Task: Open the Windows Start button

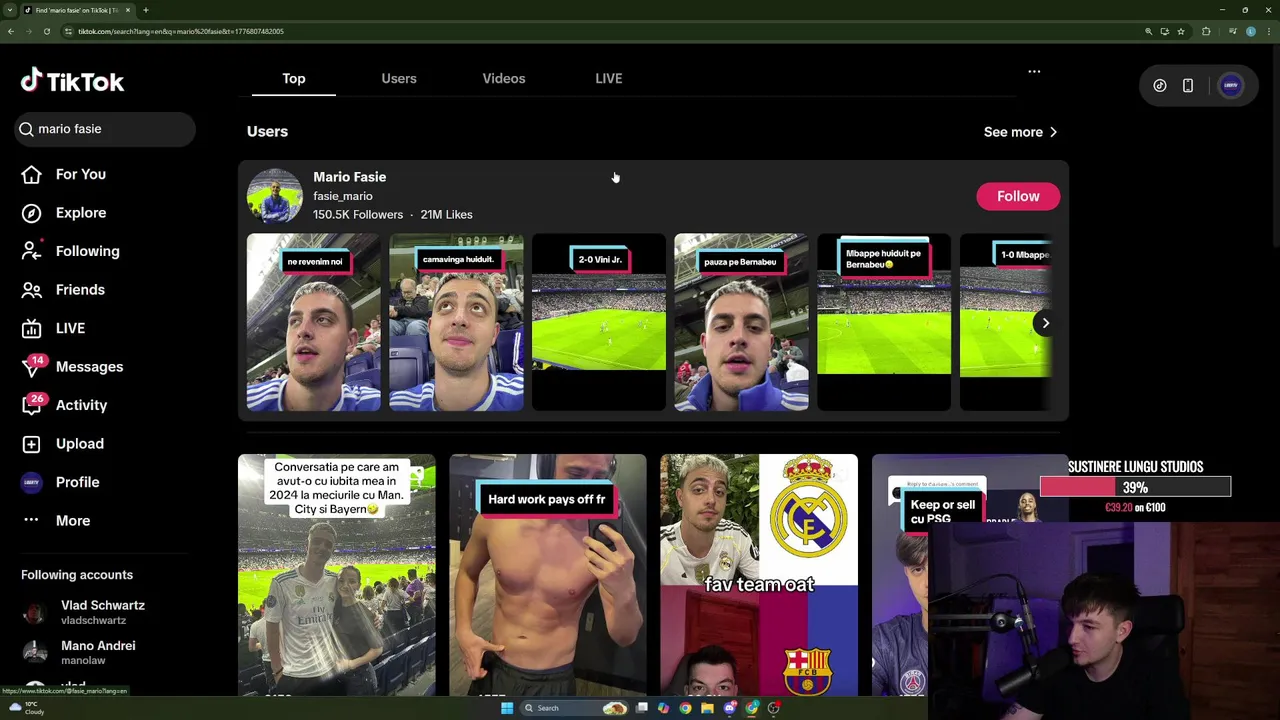Action: [x=507, y=708]
